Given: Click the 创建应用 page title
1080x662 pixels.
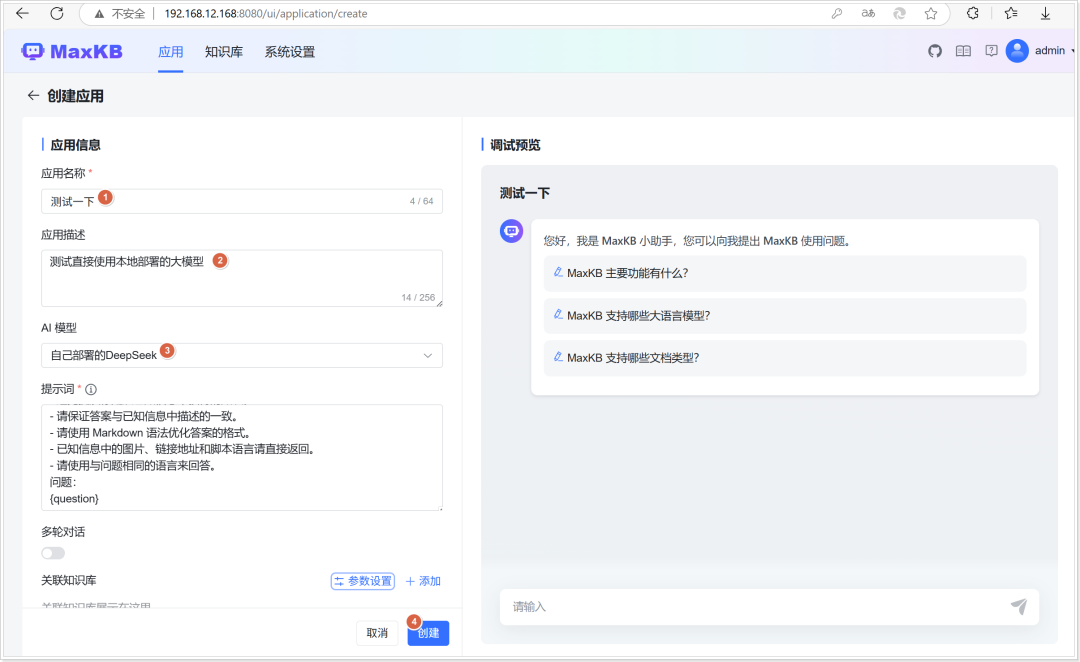Looking at the screenshot, I should [75, 96].
